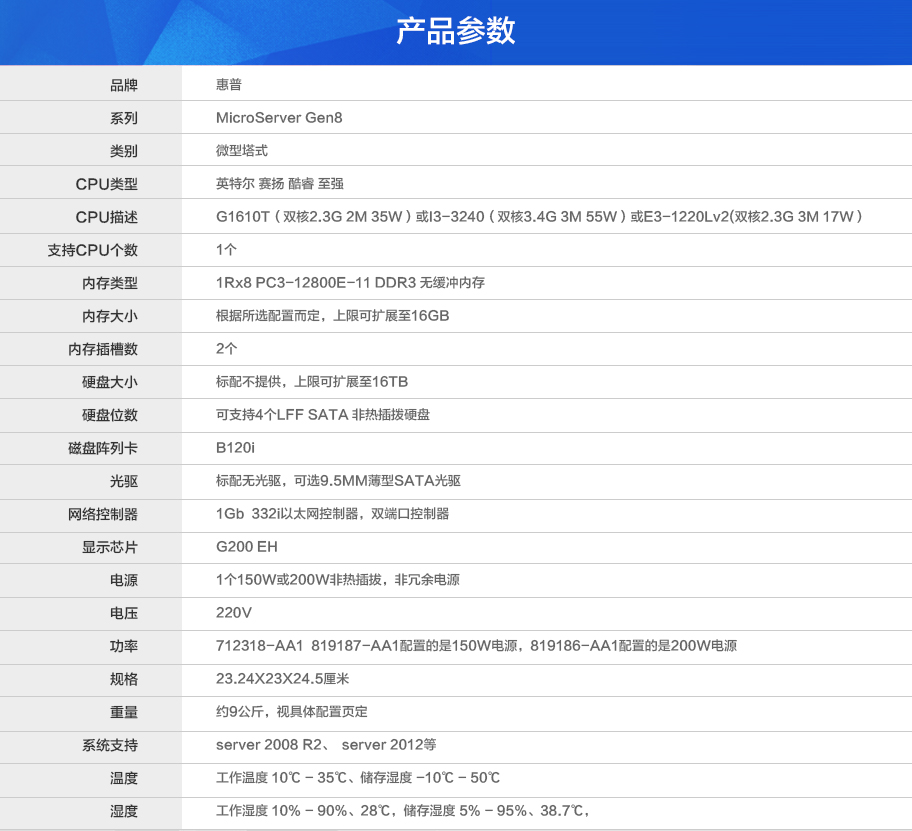The image size is (912, 831).
Task: Click the brand value 惠普
Action: (229, 84)
